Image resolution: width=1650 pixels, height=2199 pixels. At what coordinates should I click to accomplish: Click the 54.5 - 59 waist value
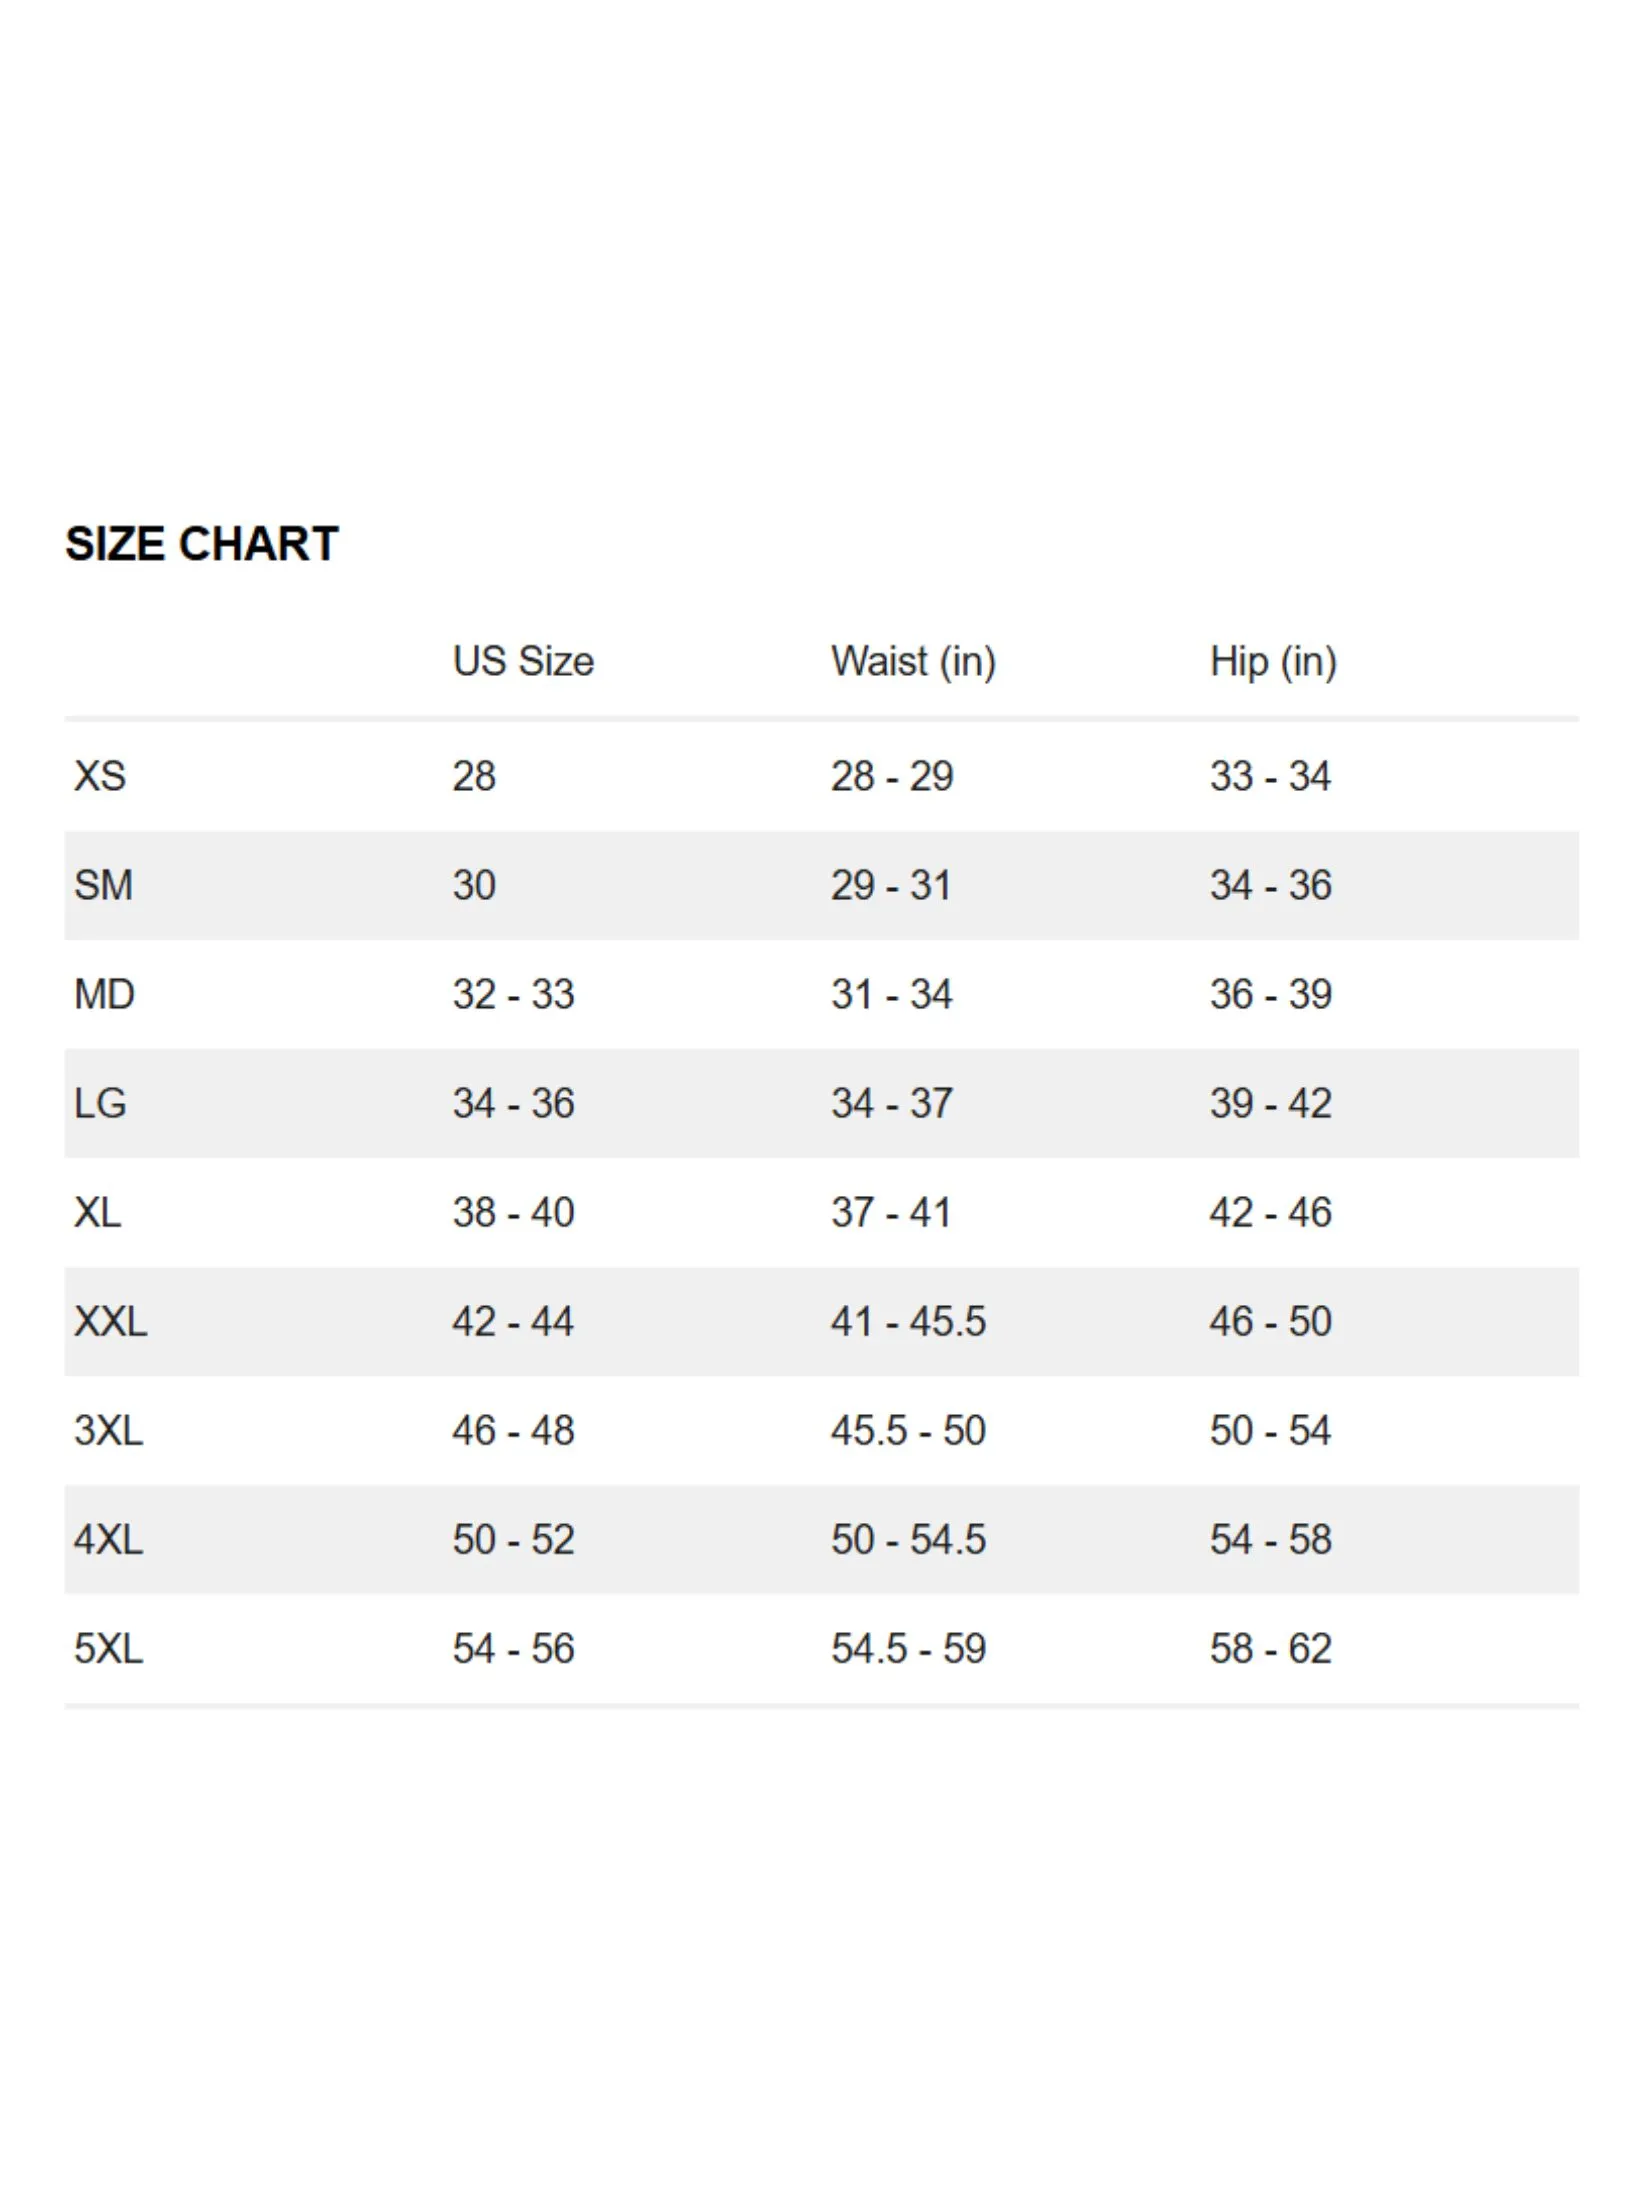pos(908,1648)
